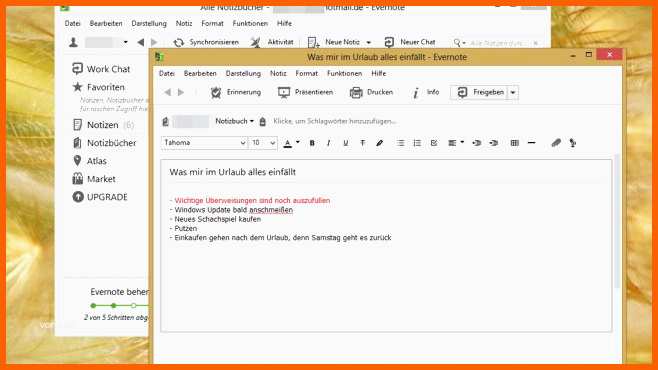Select Favoriten in main window sidebar

(99, 87)
